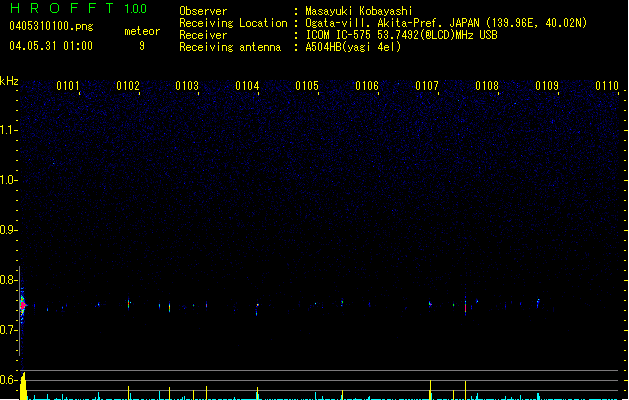Click the 1.0 kHz axis label
Screen dimensions: 629x400
coord(7,180)
